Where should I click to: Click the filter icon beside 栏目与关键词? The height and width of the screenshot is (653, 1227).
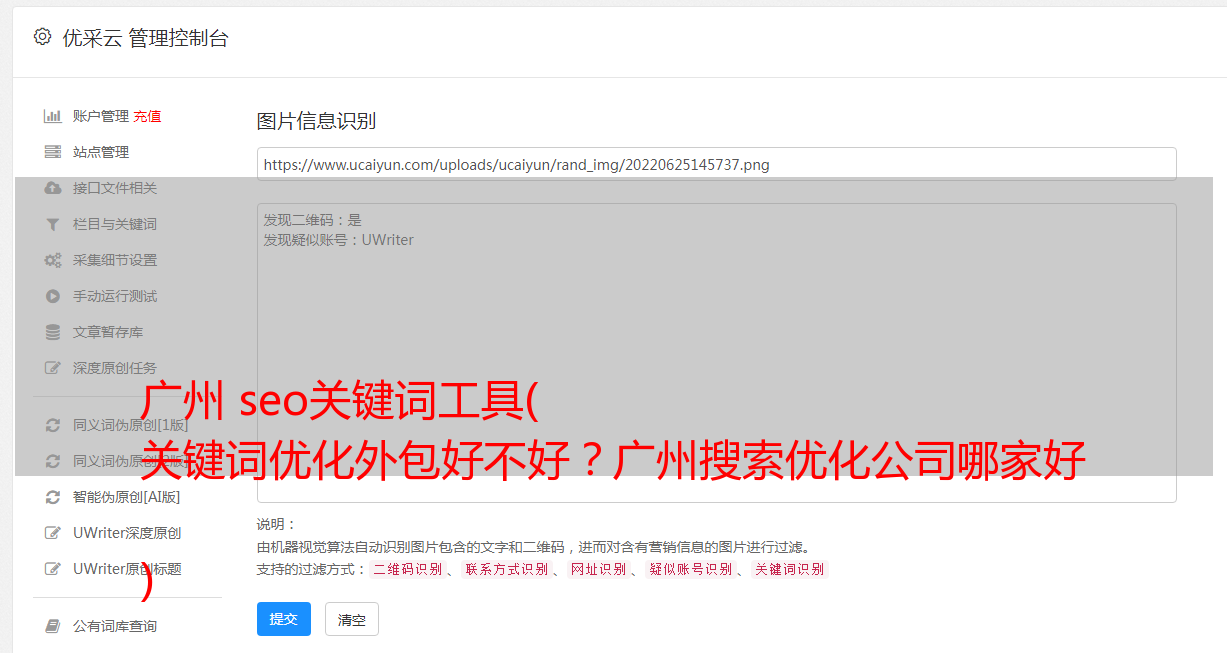(x=53, y=224)
